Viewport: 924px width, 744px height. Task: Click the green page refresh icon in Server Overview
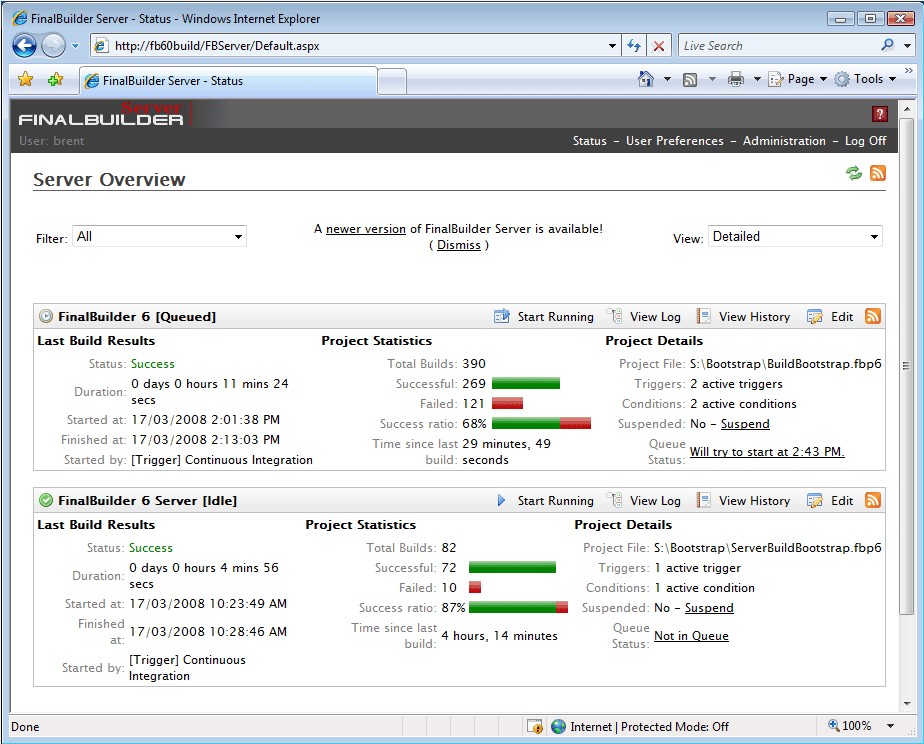(853, 173)
